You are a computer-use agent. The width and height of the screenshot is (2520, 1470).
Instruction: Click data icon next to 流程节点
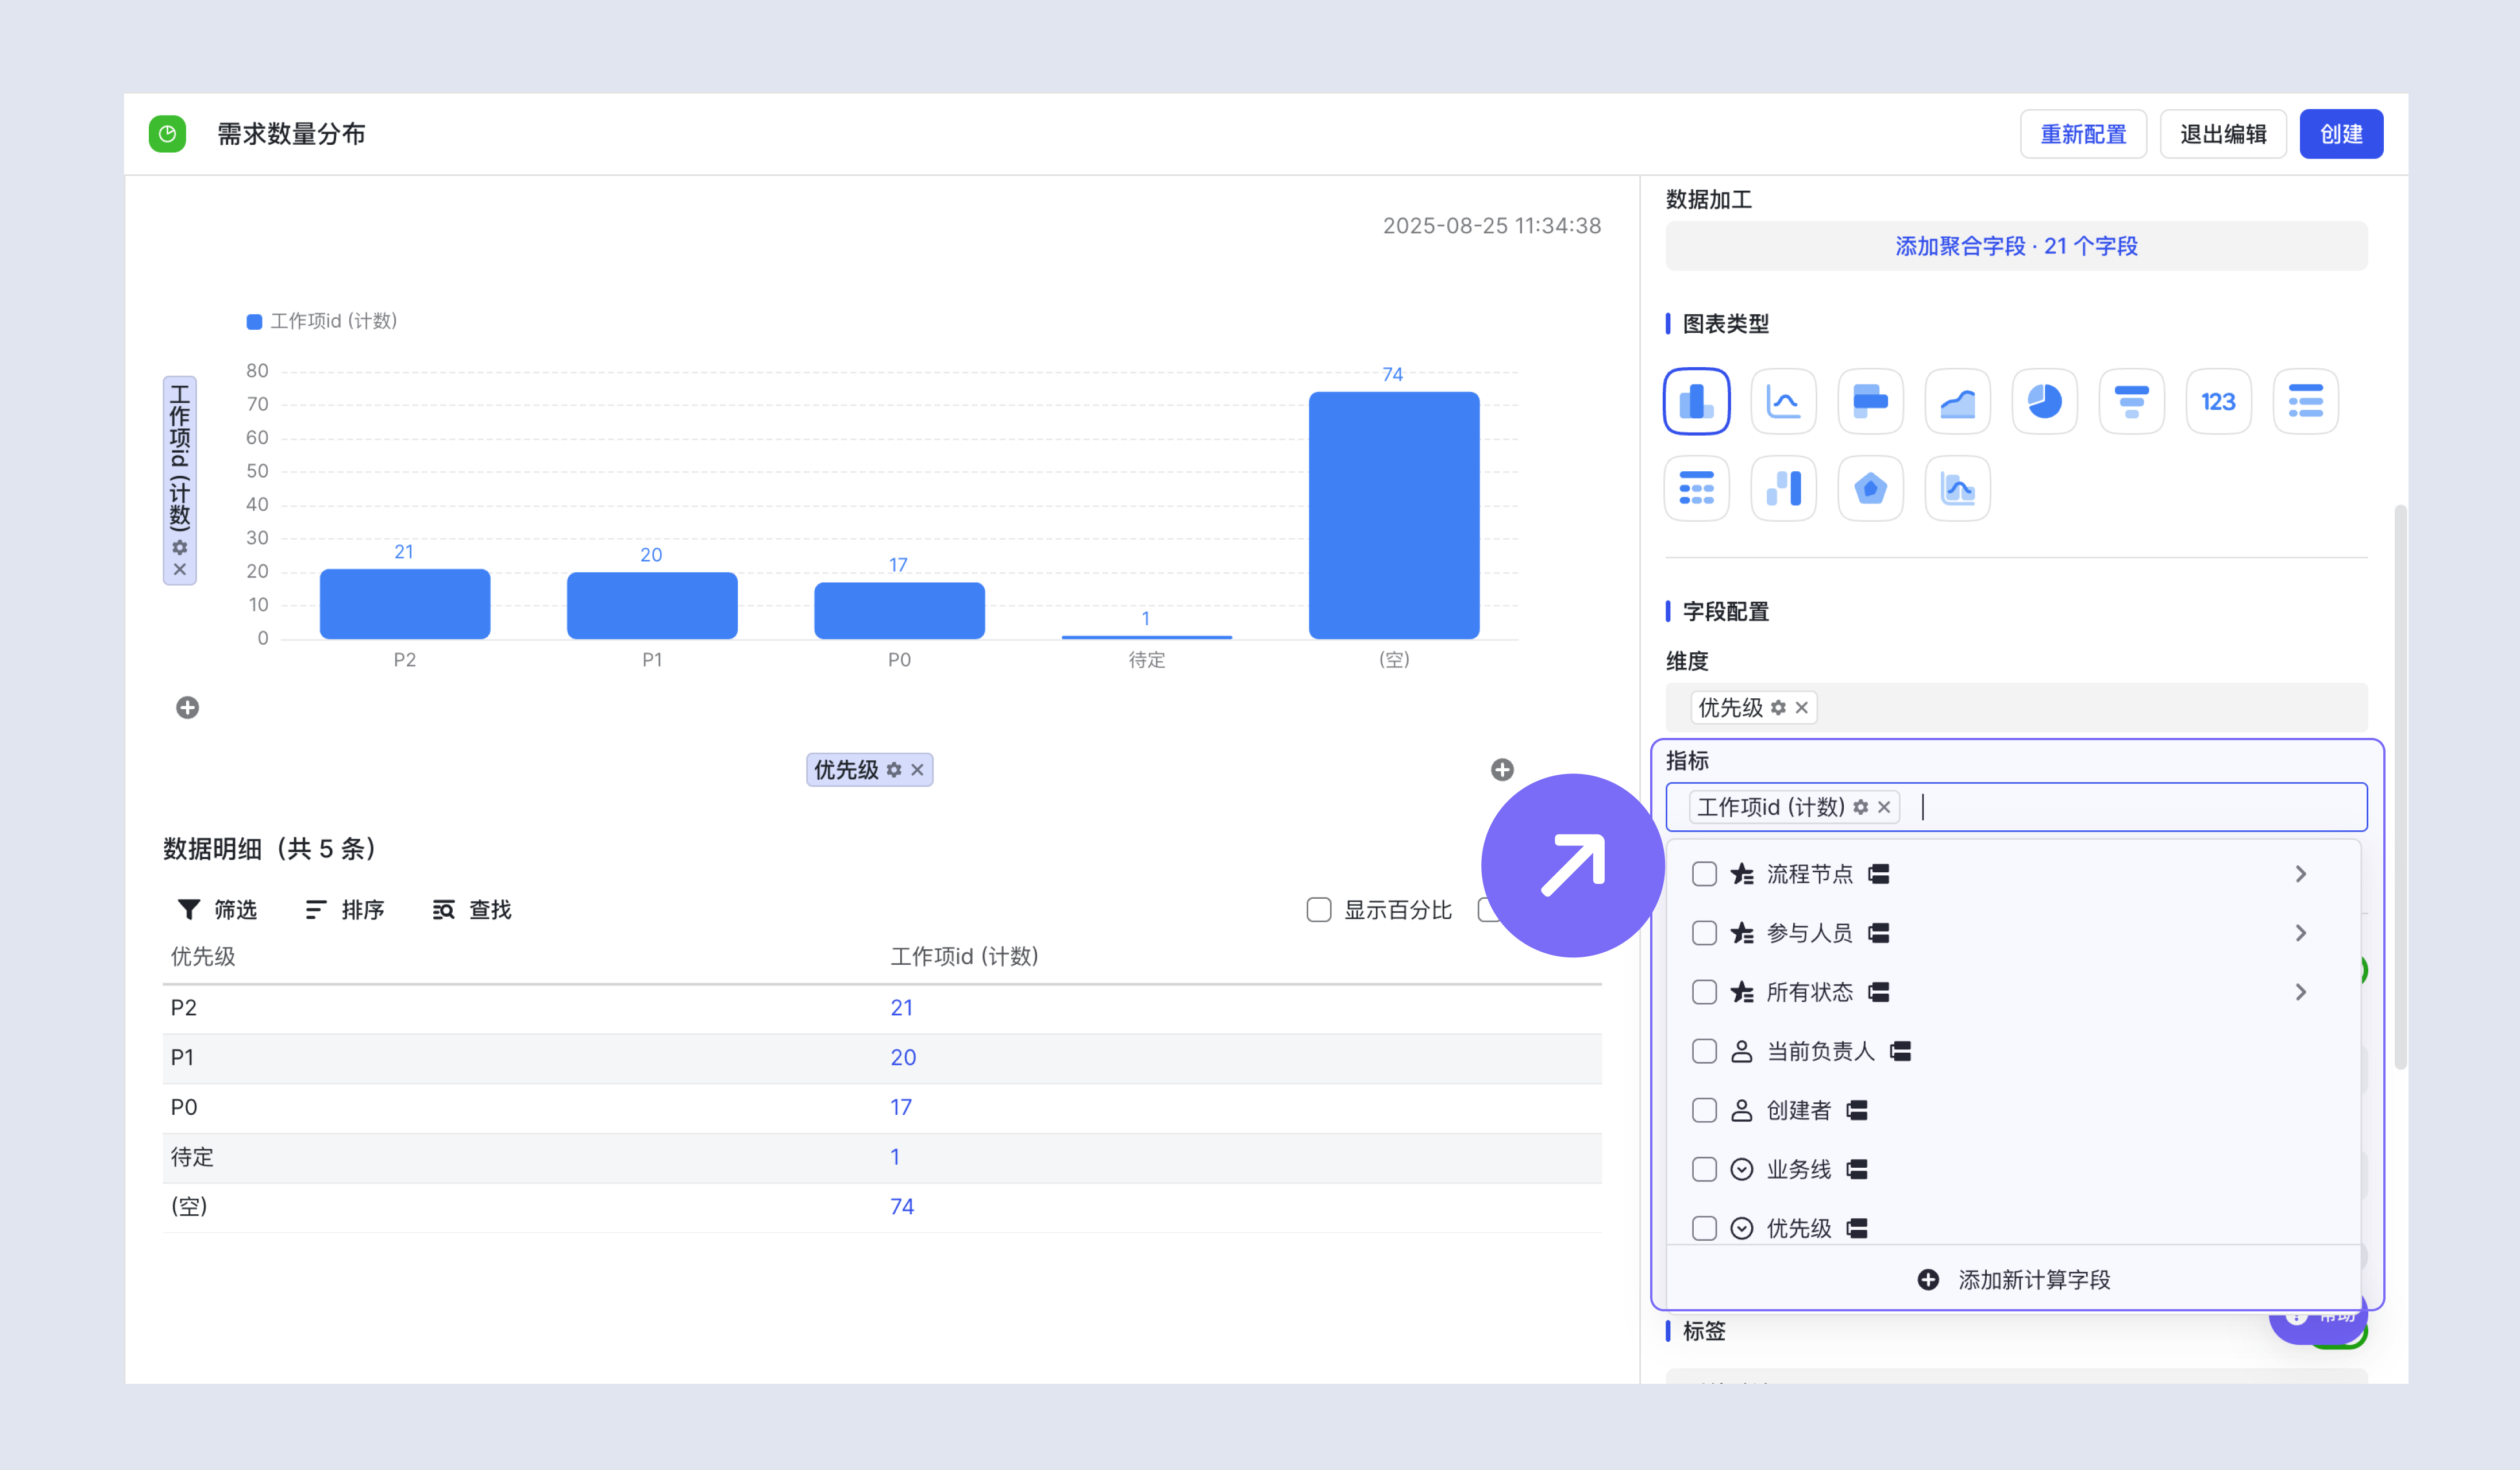click(x=1879, y=874)
